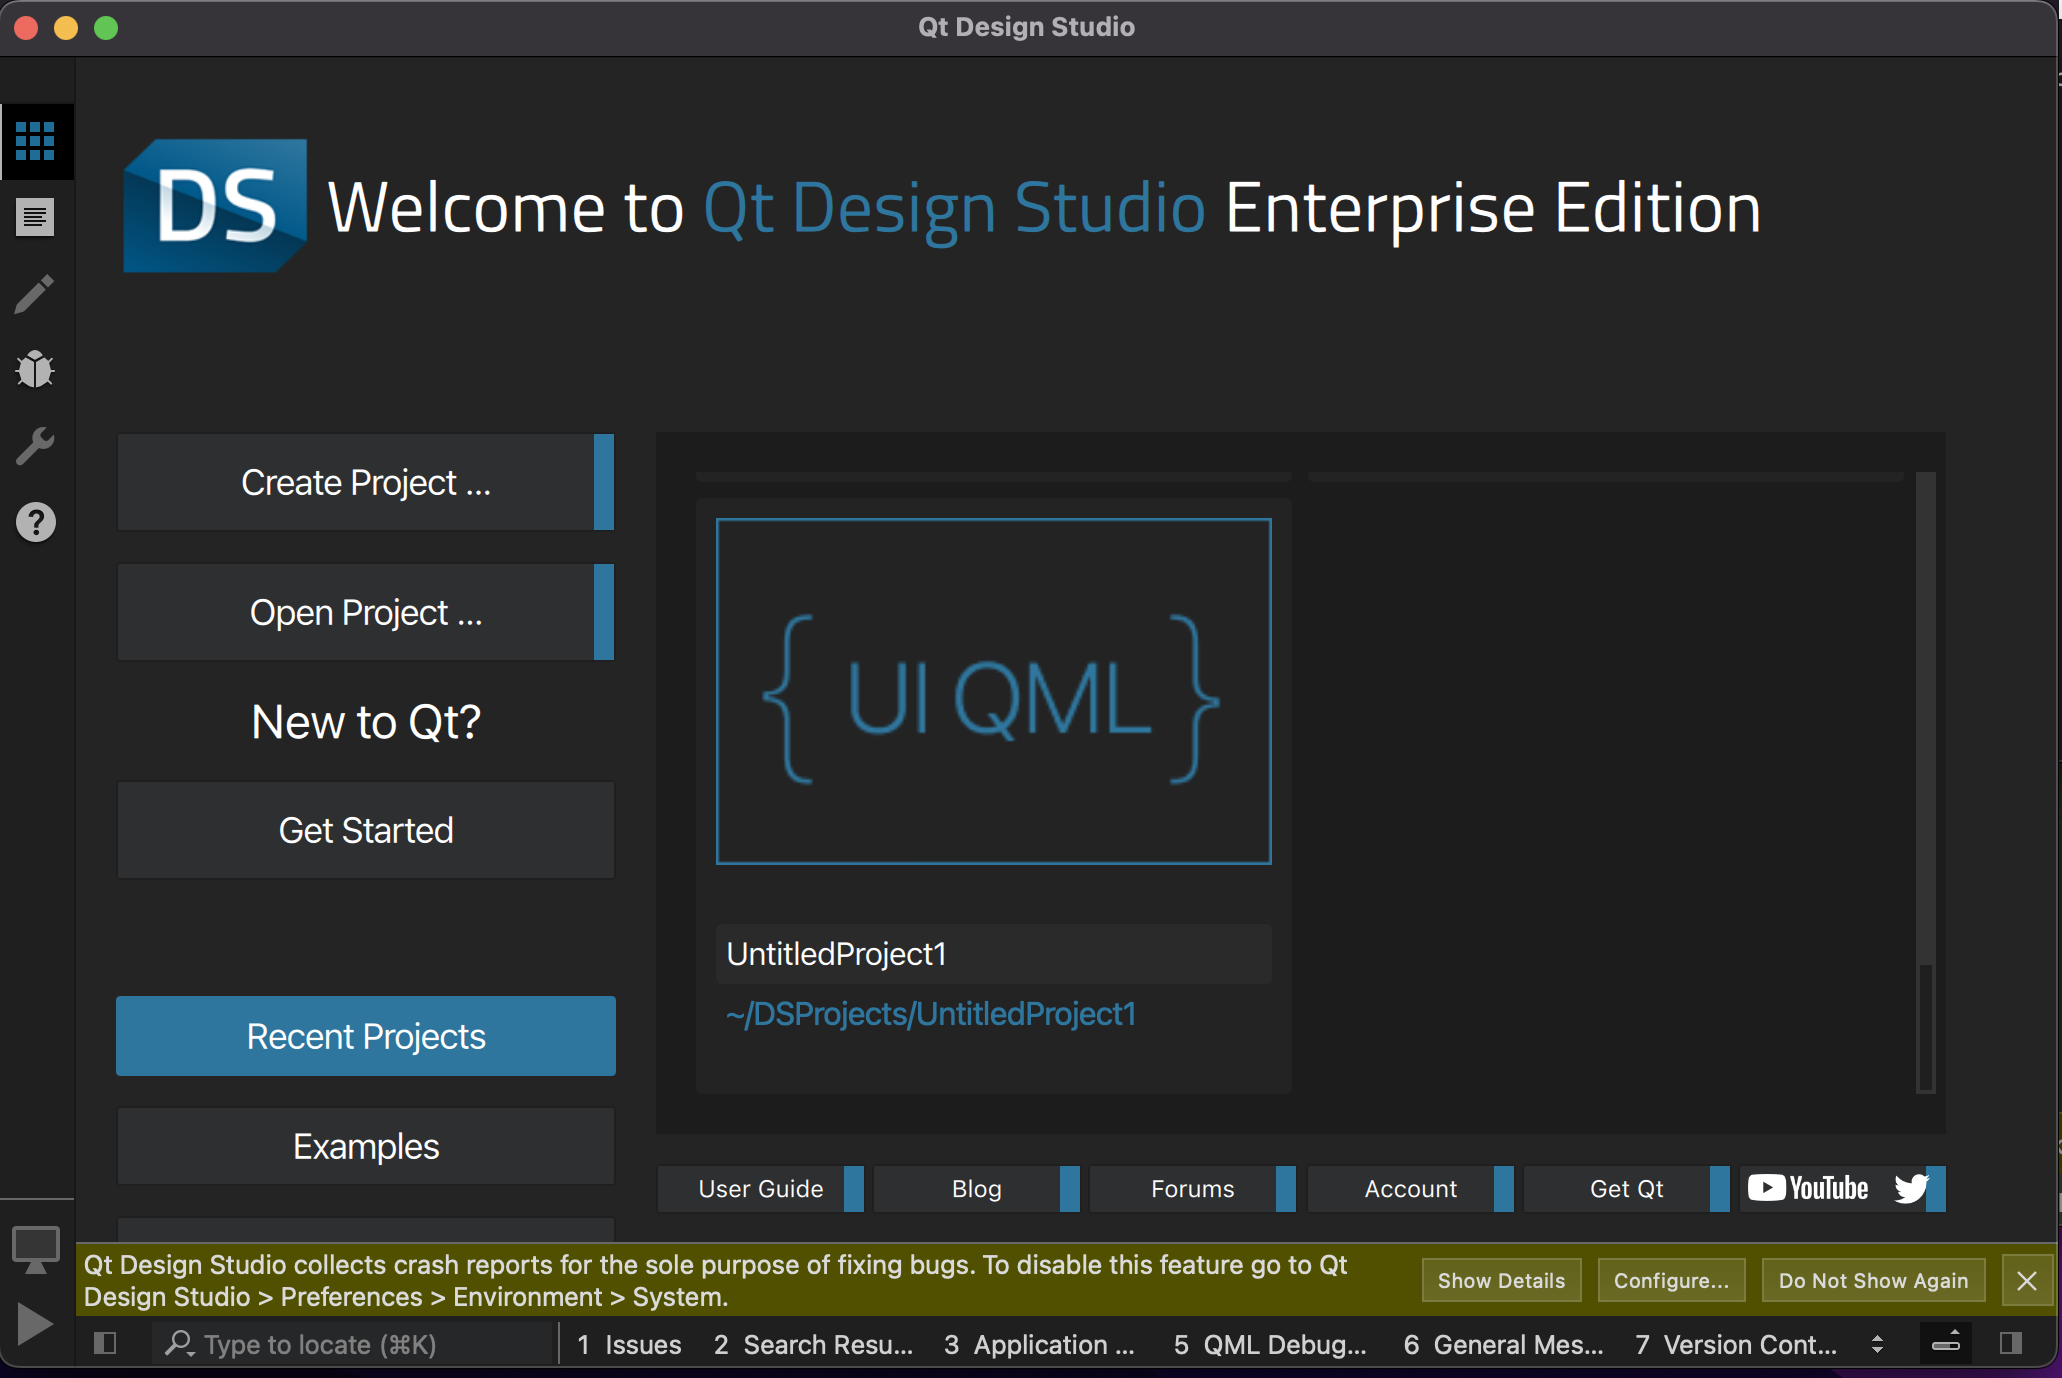
Task: Open the Issues output pane
Action: [629, 1344]
